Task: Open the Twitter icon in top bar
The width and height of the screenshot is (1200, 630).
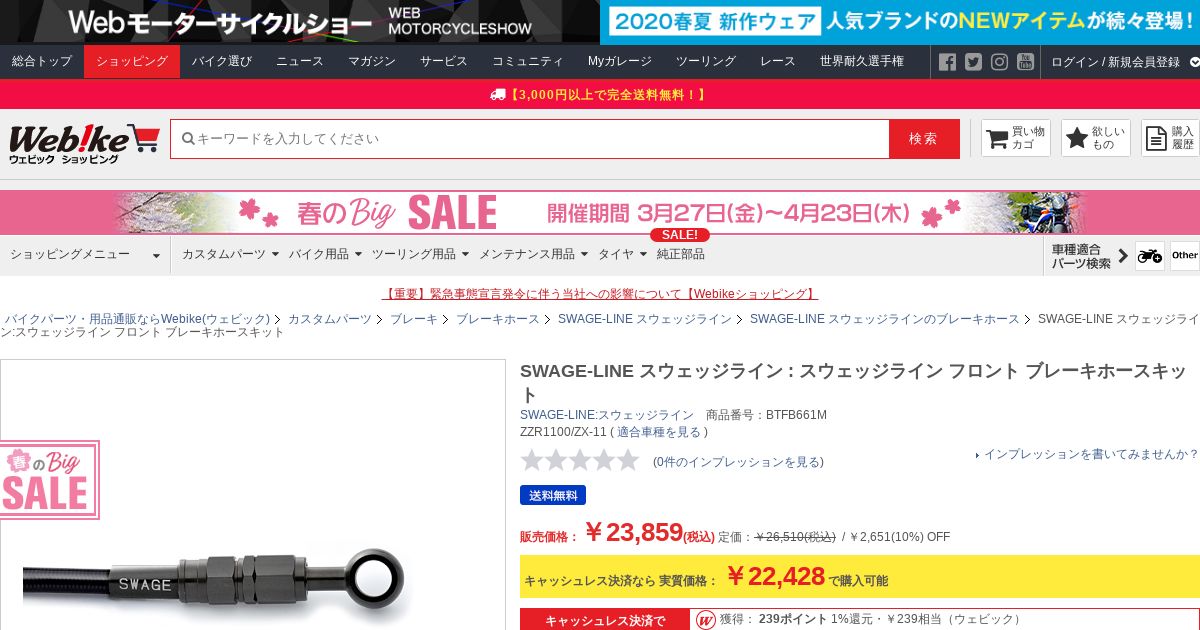Action: [973, 62]
